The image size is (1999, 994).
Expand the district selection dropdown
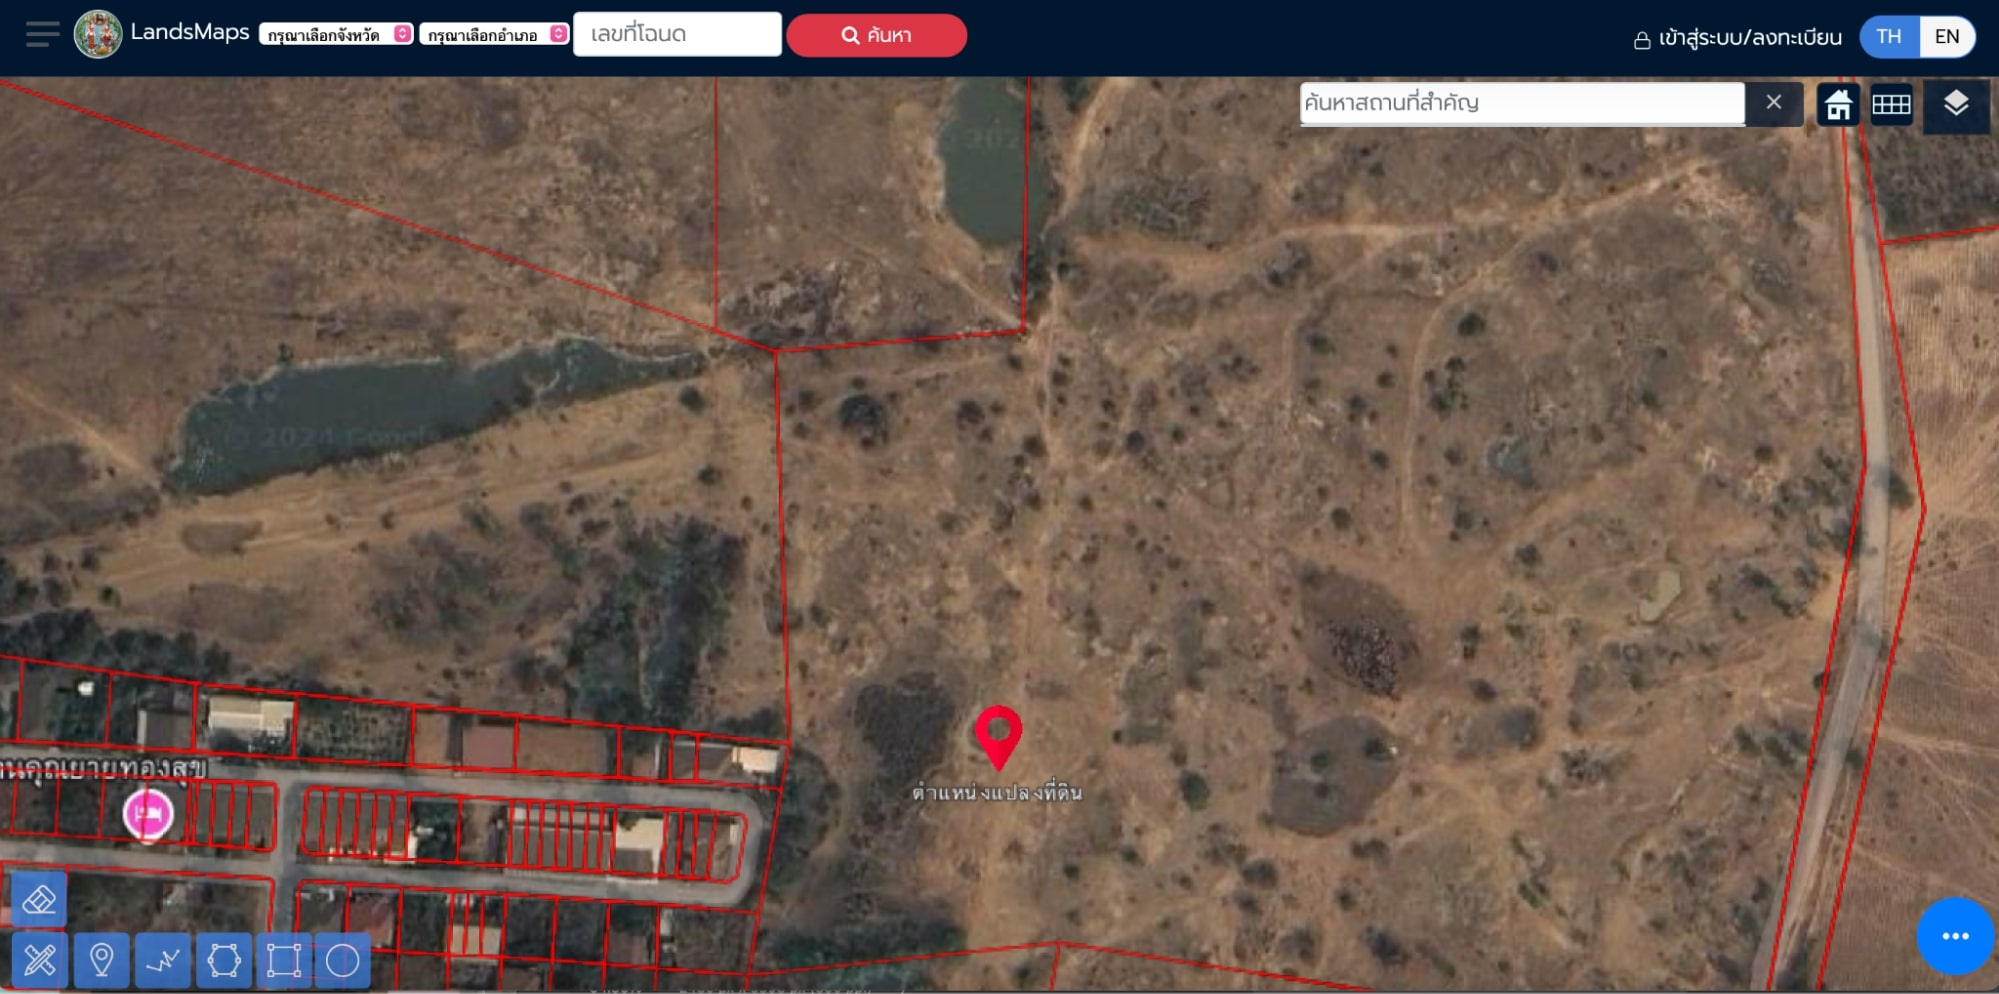(494, 35)
